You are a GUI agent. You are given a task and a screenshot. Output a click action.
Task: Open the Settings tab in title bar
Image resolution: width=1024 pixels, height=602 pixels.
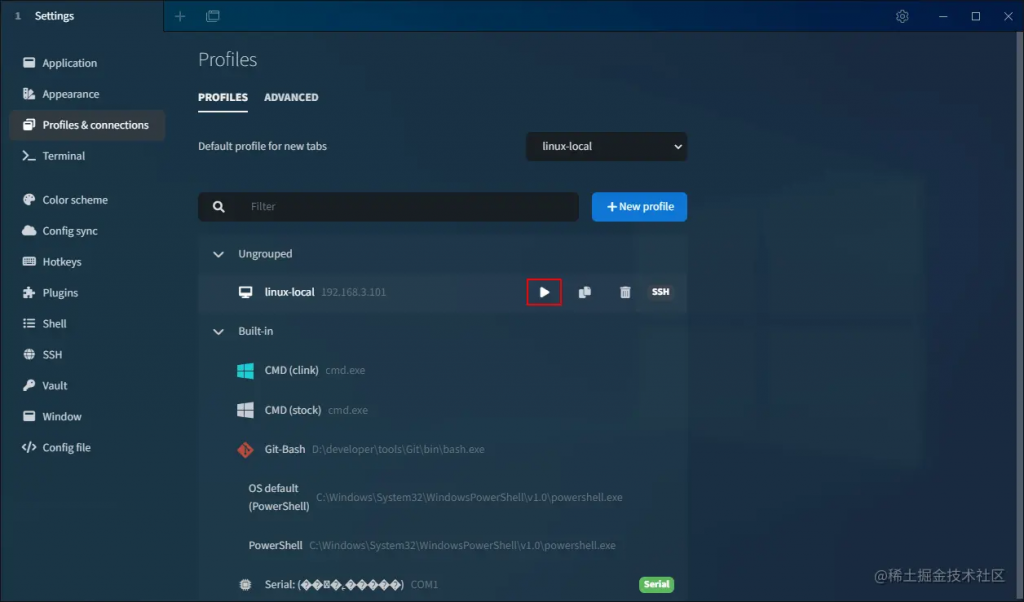click(x=82, y=16)
